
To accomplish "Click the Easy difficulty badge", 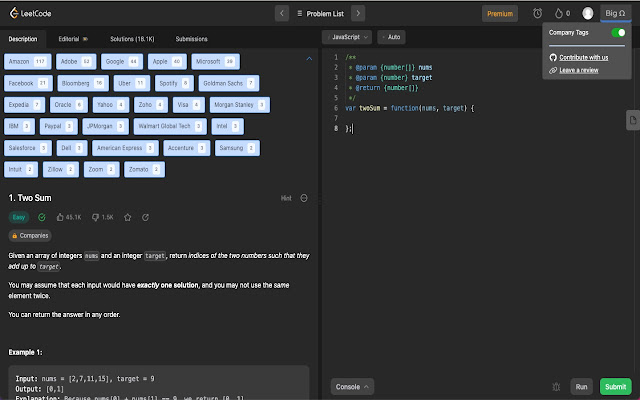I will (x=19, y=217).
